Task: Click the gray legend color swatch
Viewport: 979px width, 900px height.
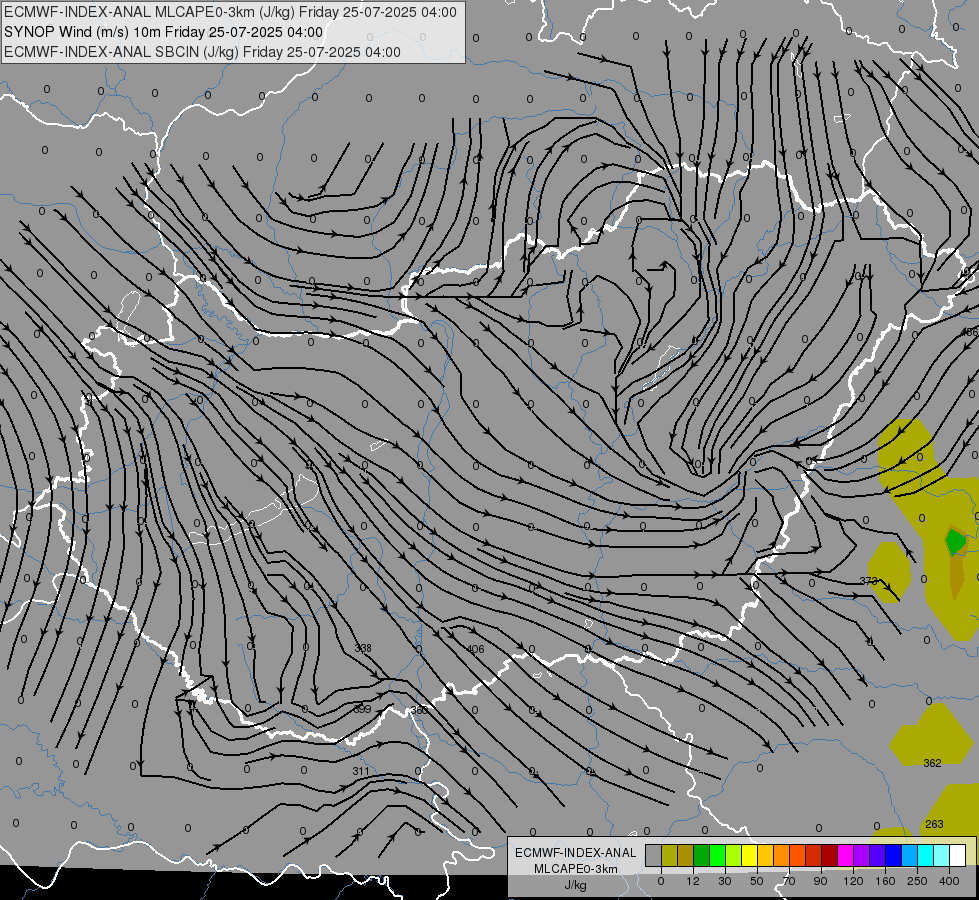Action: point(654,856)
